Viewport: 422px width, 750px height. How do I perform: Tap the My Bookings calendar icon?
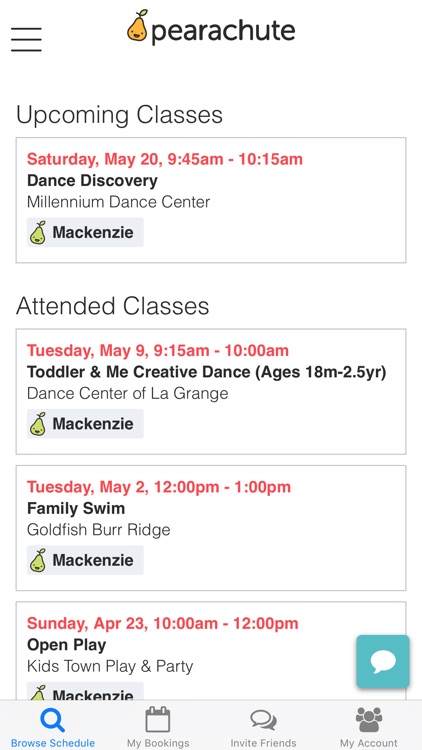click(158, 719)
